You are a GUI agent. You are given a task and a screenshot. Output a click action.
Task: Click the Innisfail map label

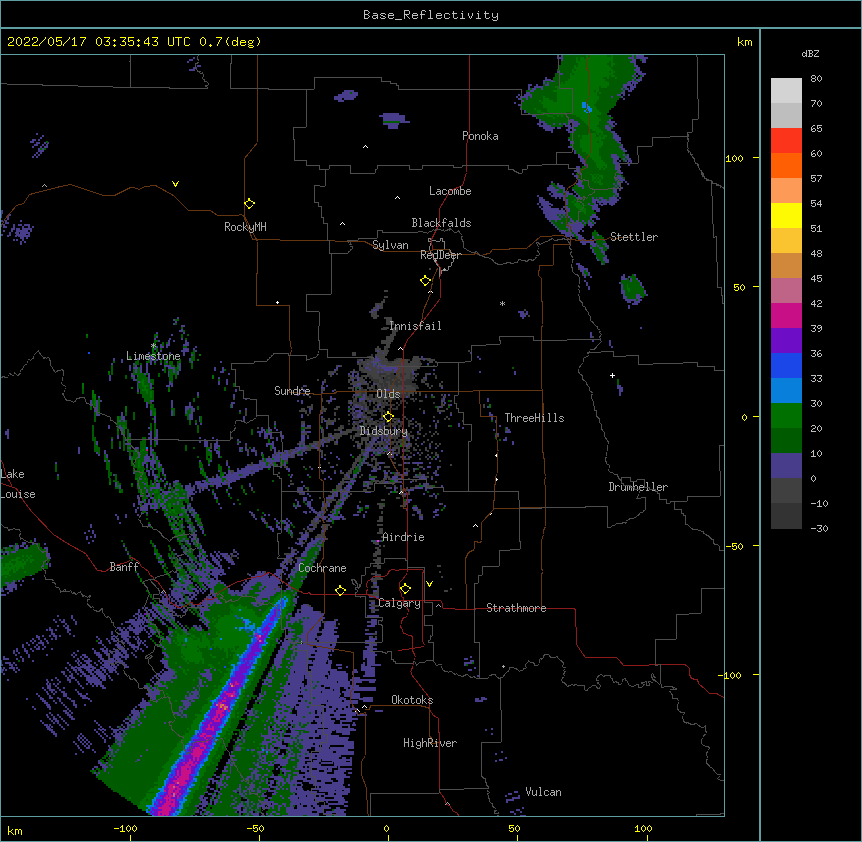[415, 326]
